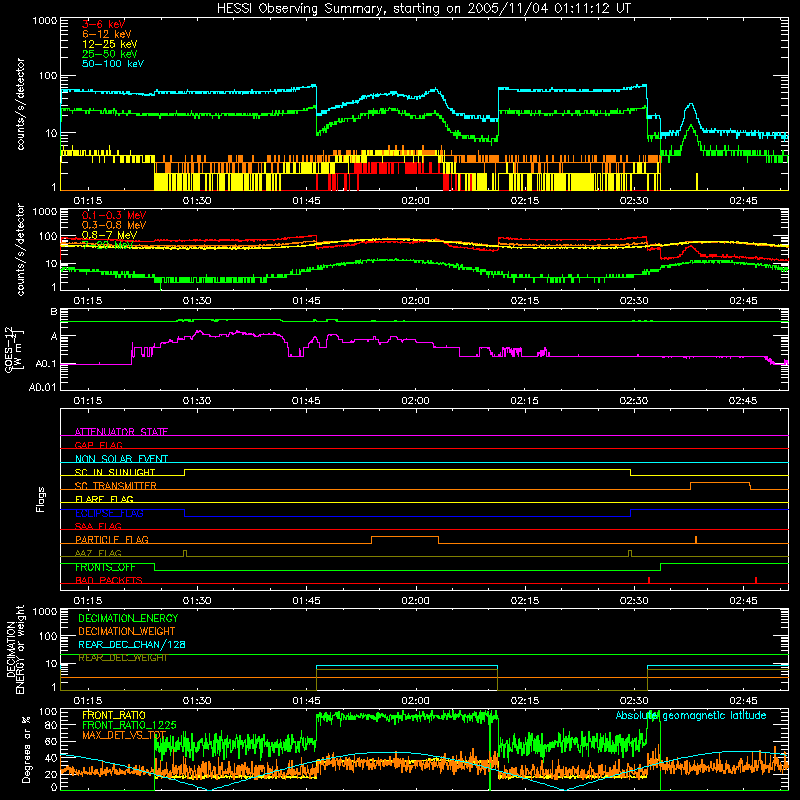Click the yellow 12-25 keV legend entry
The image size is (800, 800).
click(x=110, y=44)
